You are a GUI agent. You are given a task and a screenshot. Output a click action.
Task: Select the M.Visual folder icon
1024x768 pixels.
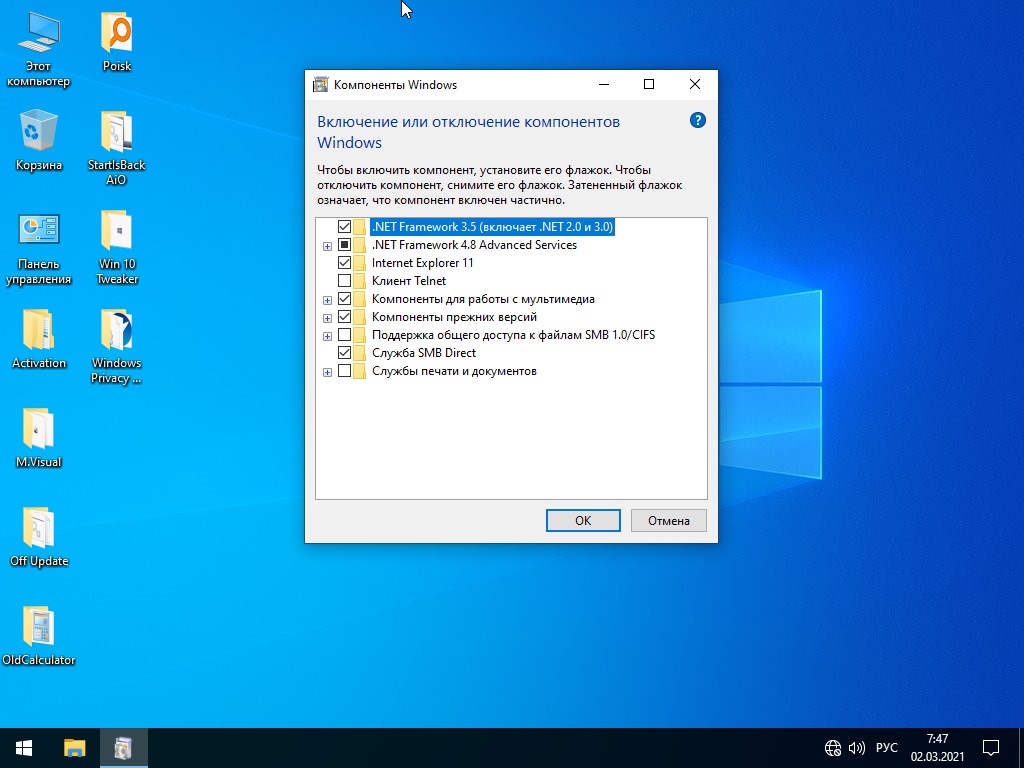(x=39, y=438)
